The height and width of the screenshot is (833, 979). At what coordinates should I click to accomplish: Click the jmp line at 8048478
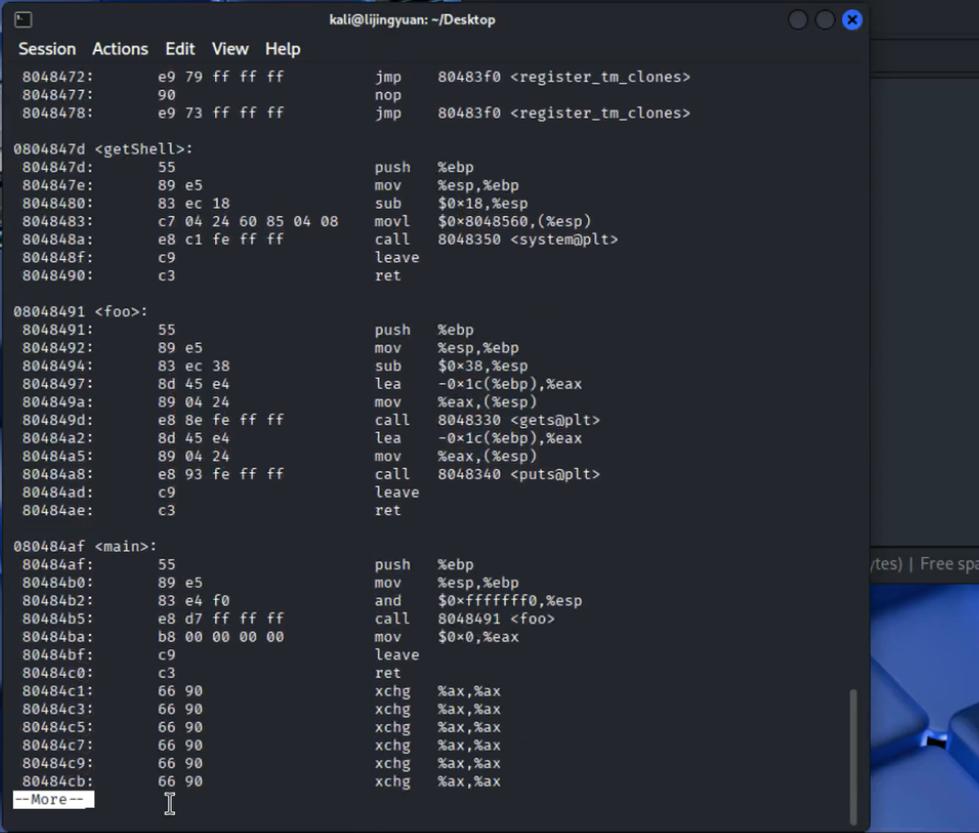[x=356, y=113]
